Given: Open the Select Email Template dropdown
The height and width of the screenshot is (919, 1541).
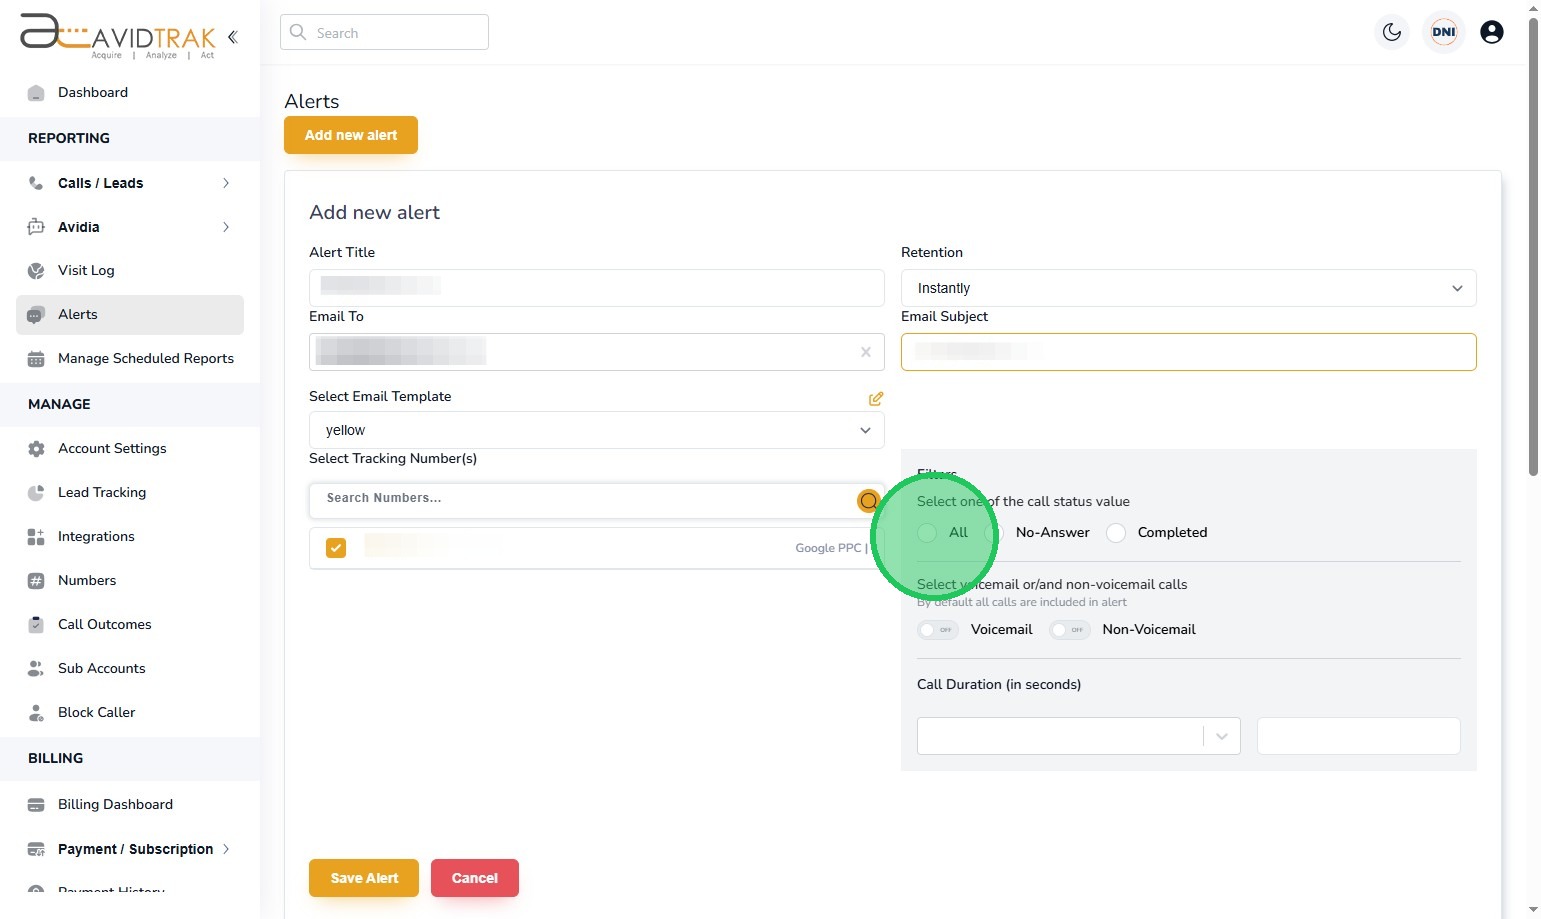Looking at the screenshot, I should click(x=597, y=430).
